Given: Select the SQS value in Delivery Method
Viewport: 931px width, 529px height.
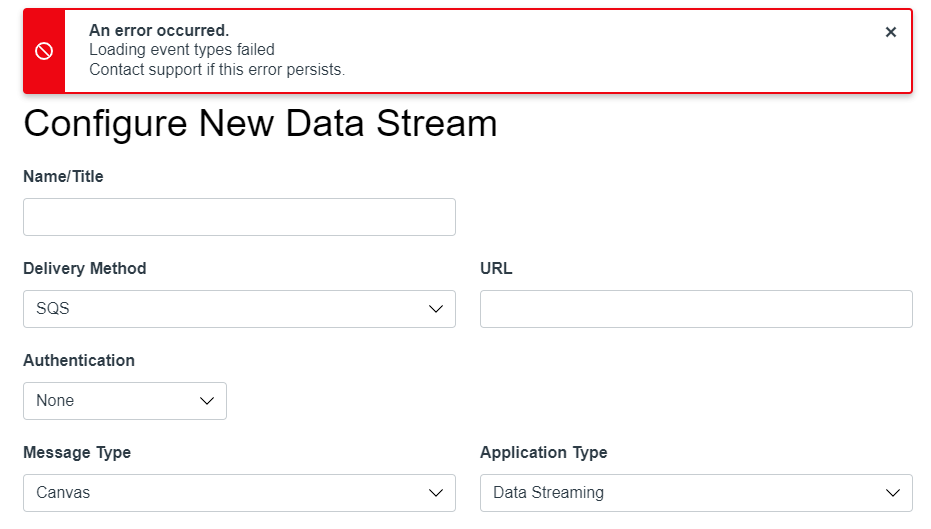Looking at the screenshot, I should tap(54, 309).
